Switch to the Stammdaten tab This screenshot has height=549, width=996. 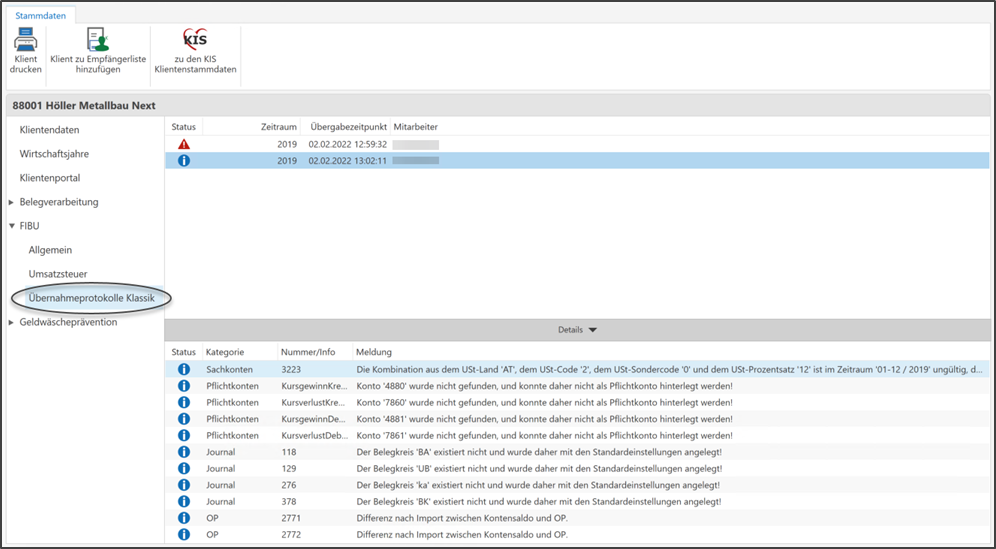click(x=41, y=16)
